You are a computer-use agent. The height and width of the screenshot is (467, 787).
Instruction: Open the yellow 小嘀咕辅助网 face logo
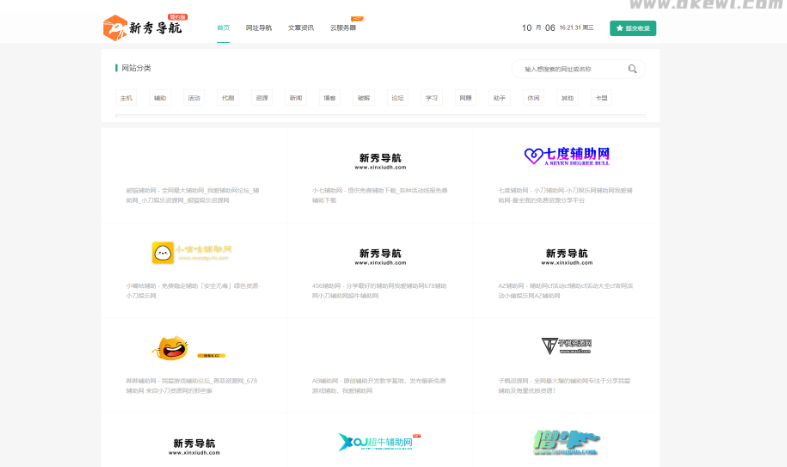click(x=192, y=252)
